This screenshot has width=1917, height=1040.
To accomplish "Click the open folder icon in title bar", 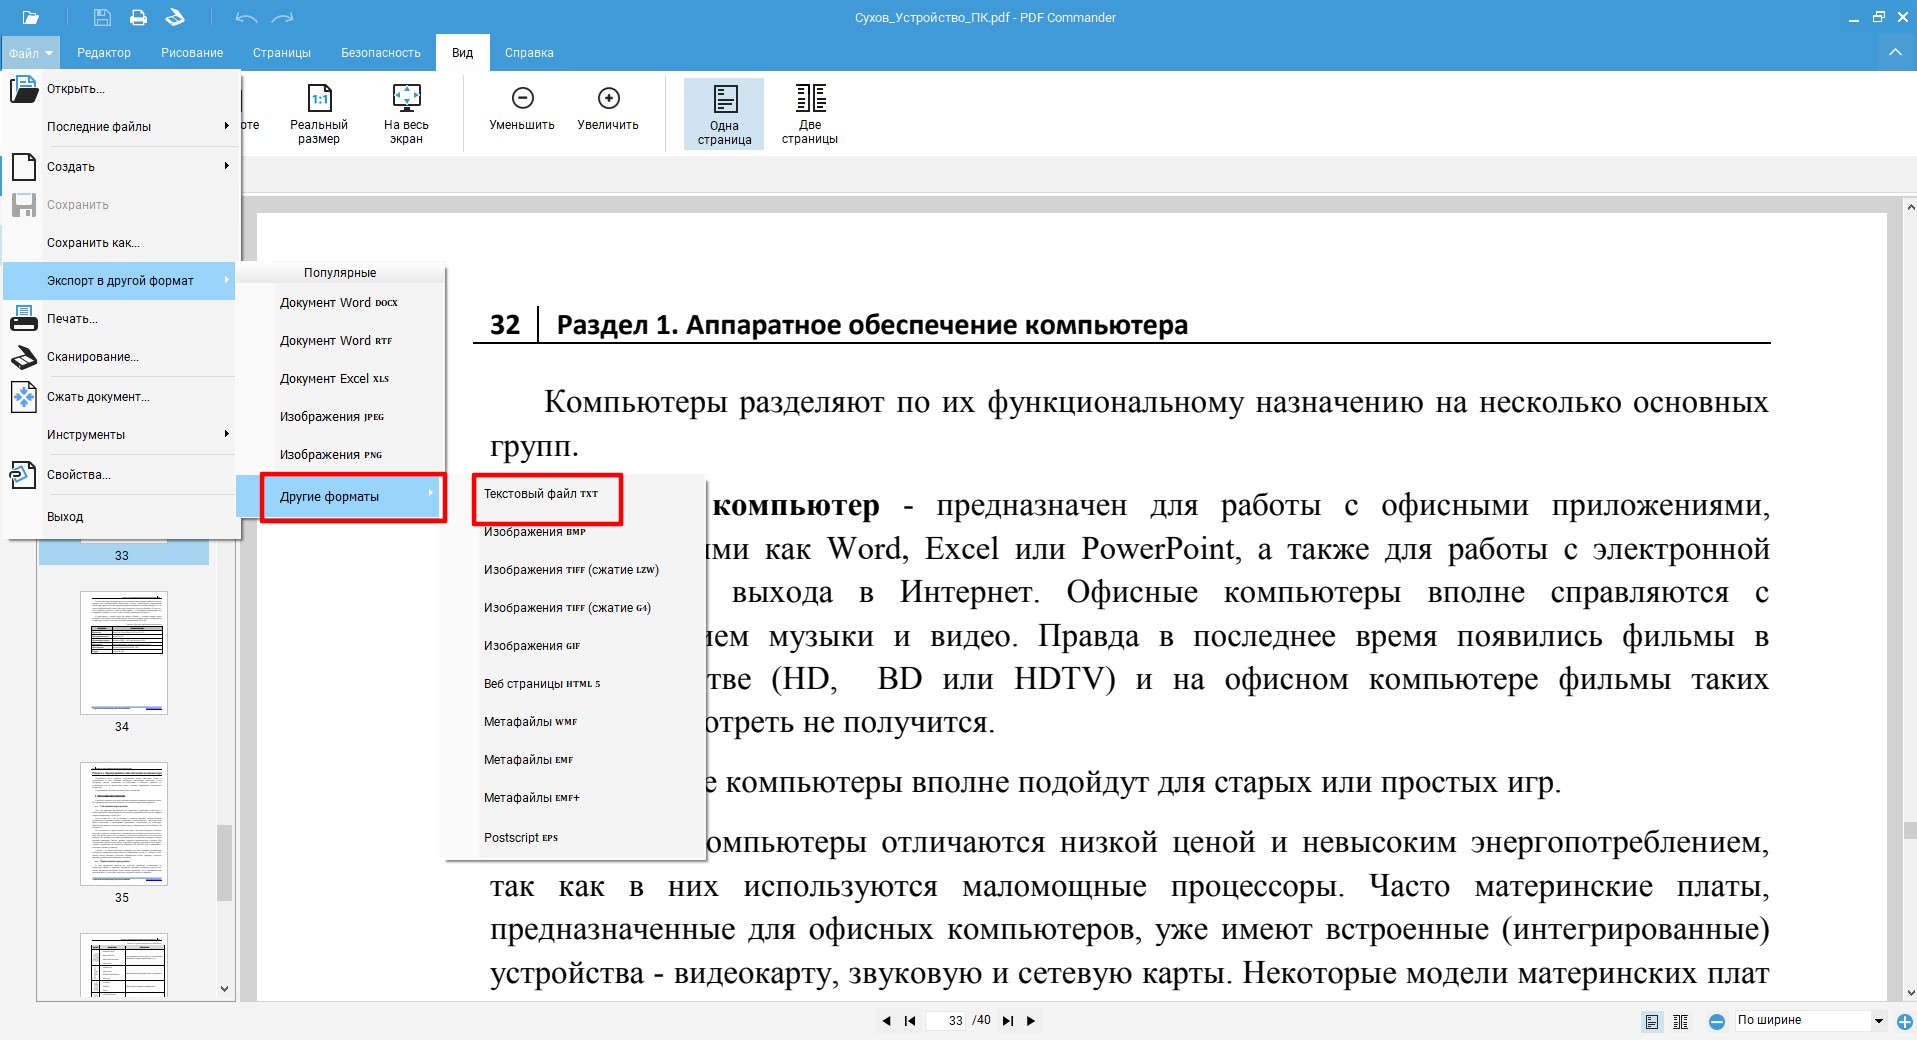I will pyautogui.click(x=30, y=17).
